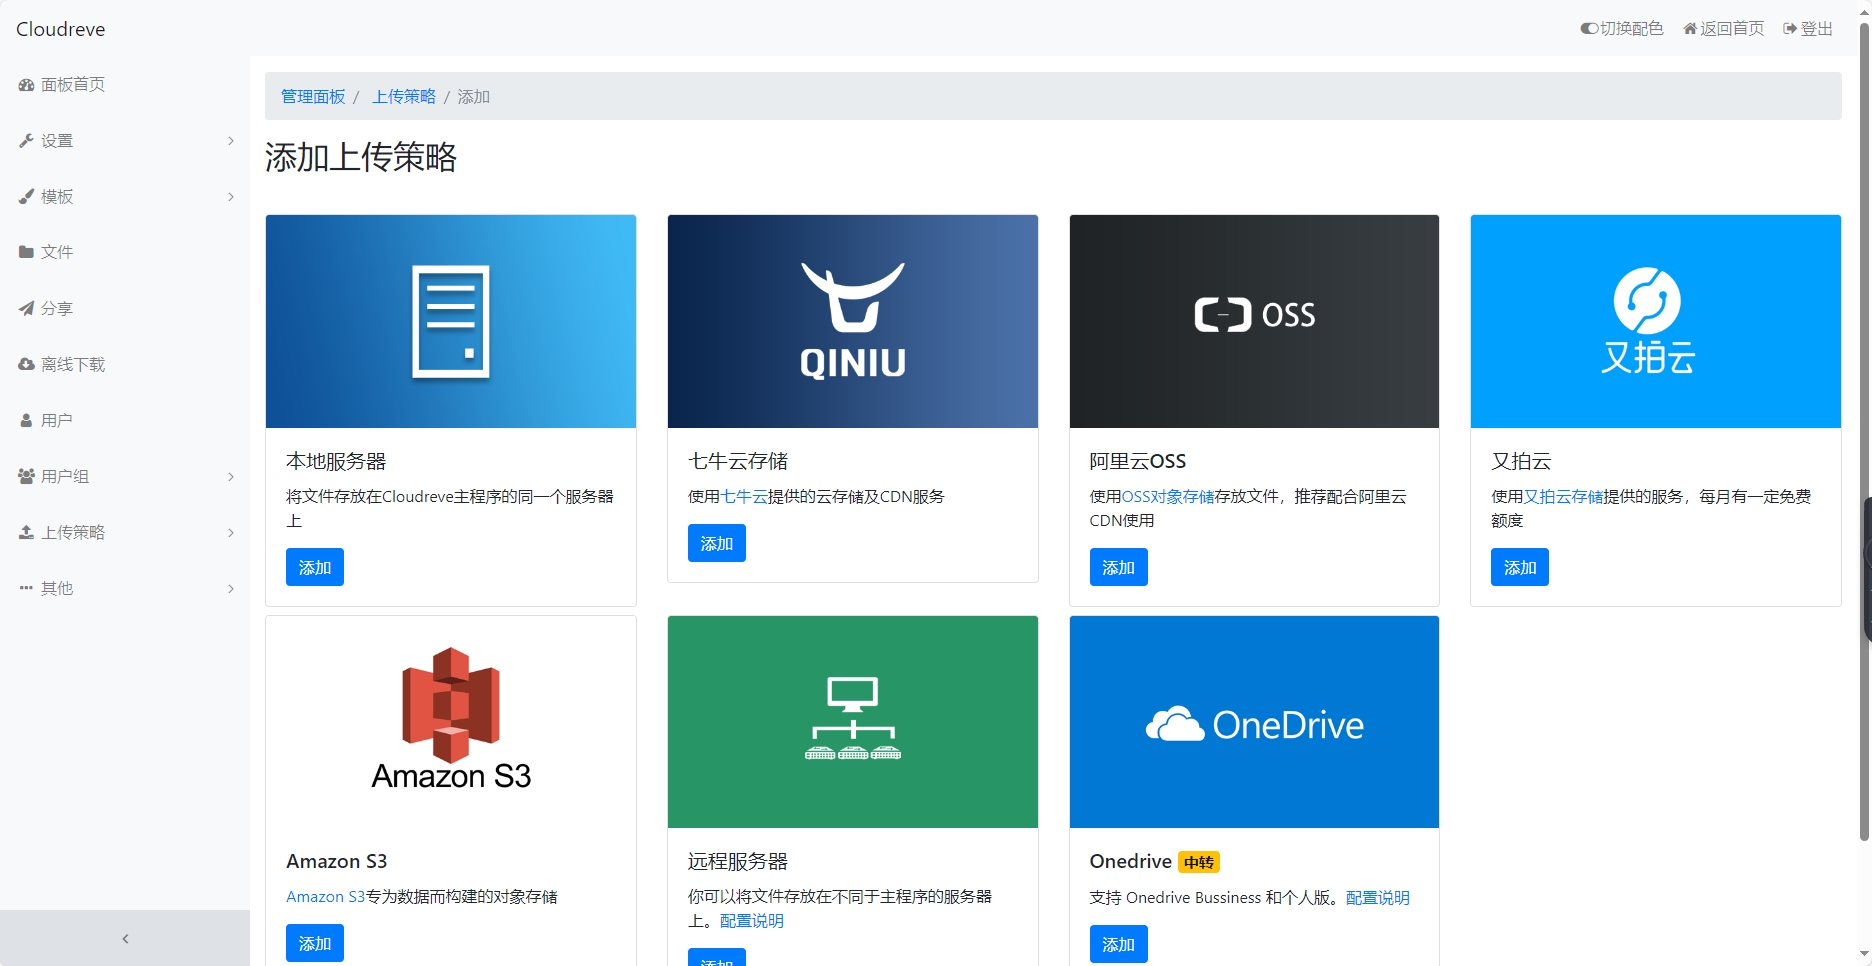Click the paper plane icon beside 分享
This screenshot has height=966, width=1872.
(x=26, y=309)
